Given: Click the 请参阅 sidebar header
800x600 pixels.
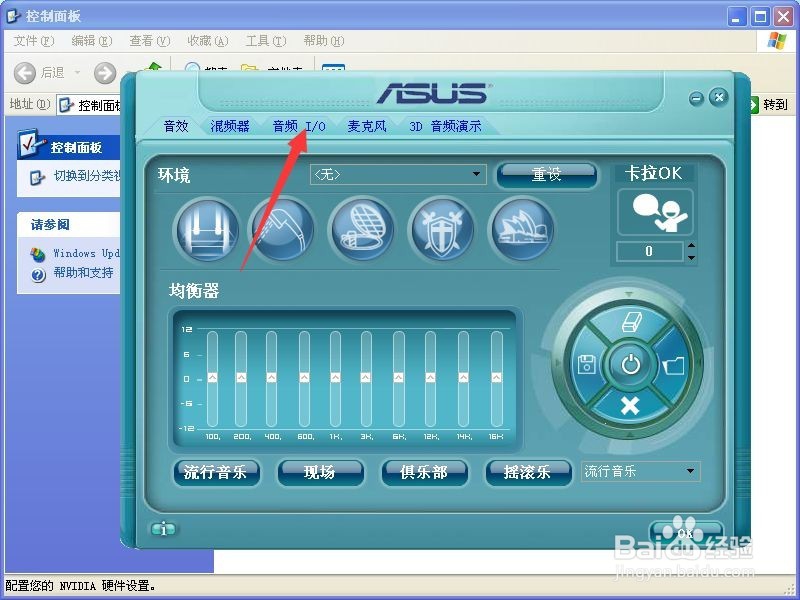Looking at the screenshot, I should (x=68, y=224).
